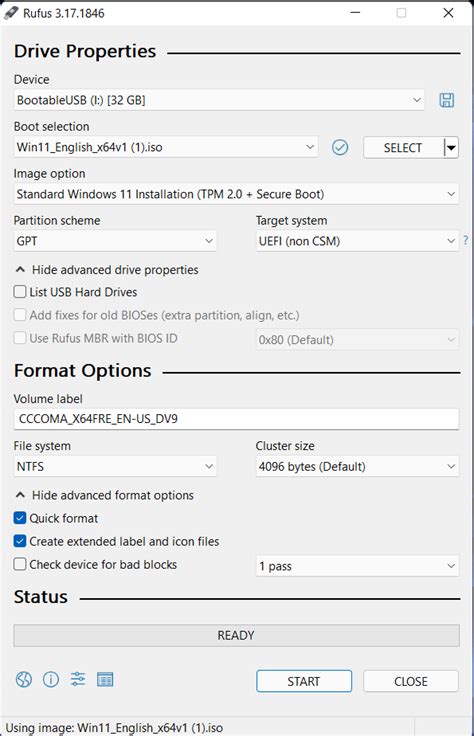The image size is (474, 736).
Task: Click the READY progress bar
Action: coord(236,635)
